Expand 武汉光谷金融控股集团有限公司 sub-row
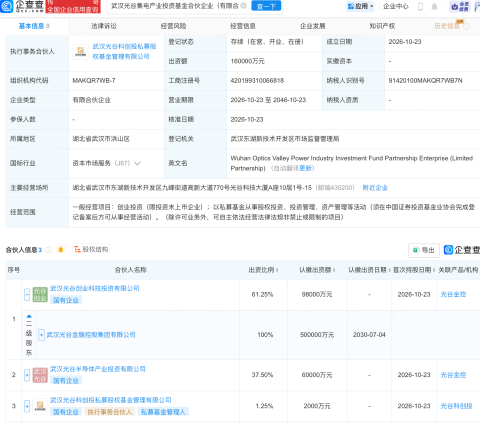Viewport: 480px width, 426px height. [41, 335]
